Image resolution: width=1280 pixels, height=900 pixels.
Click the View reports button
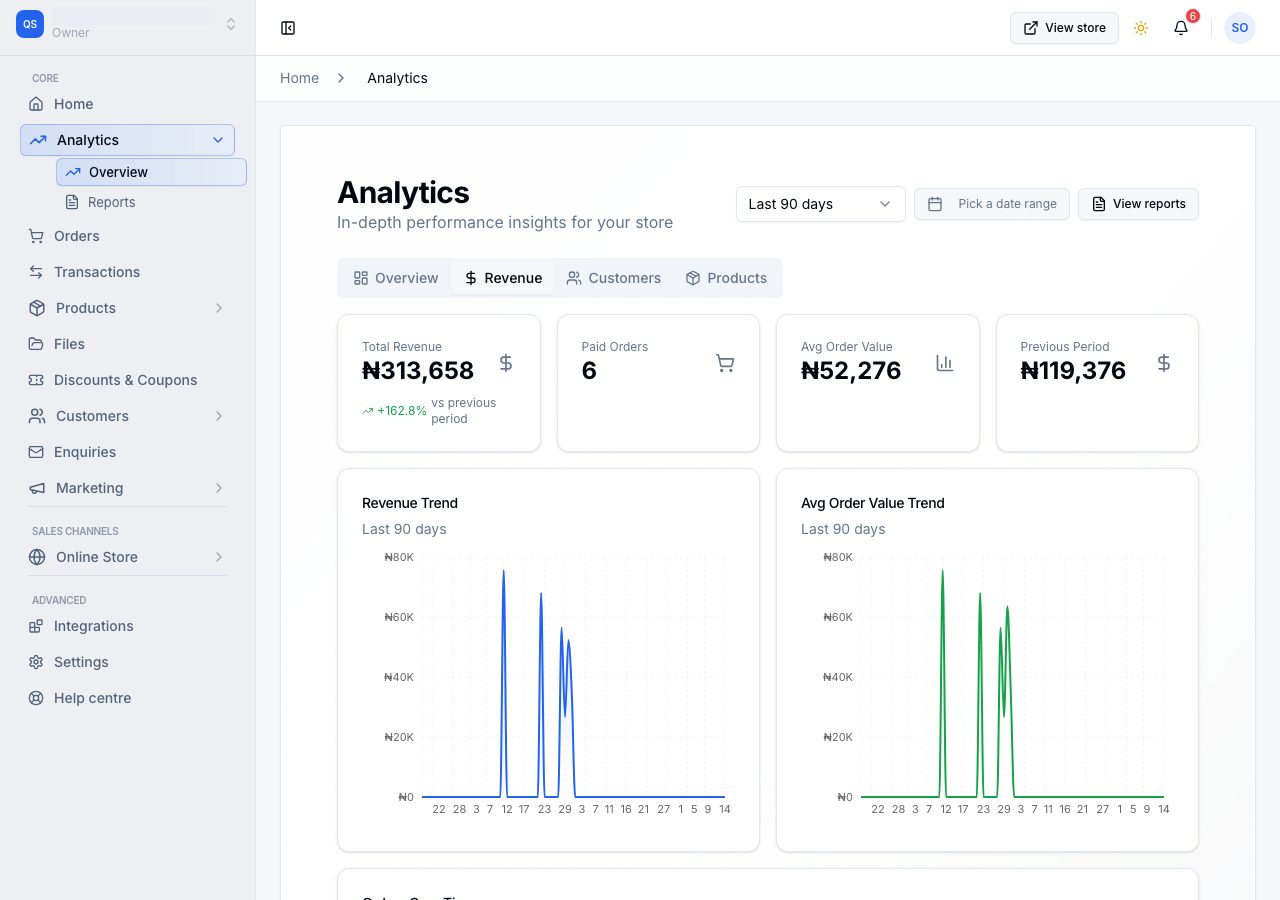[1138, 204]
